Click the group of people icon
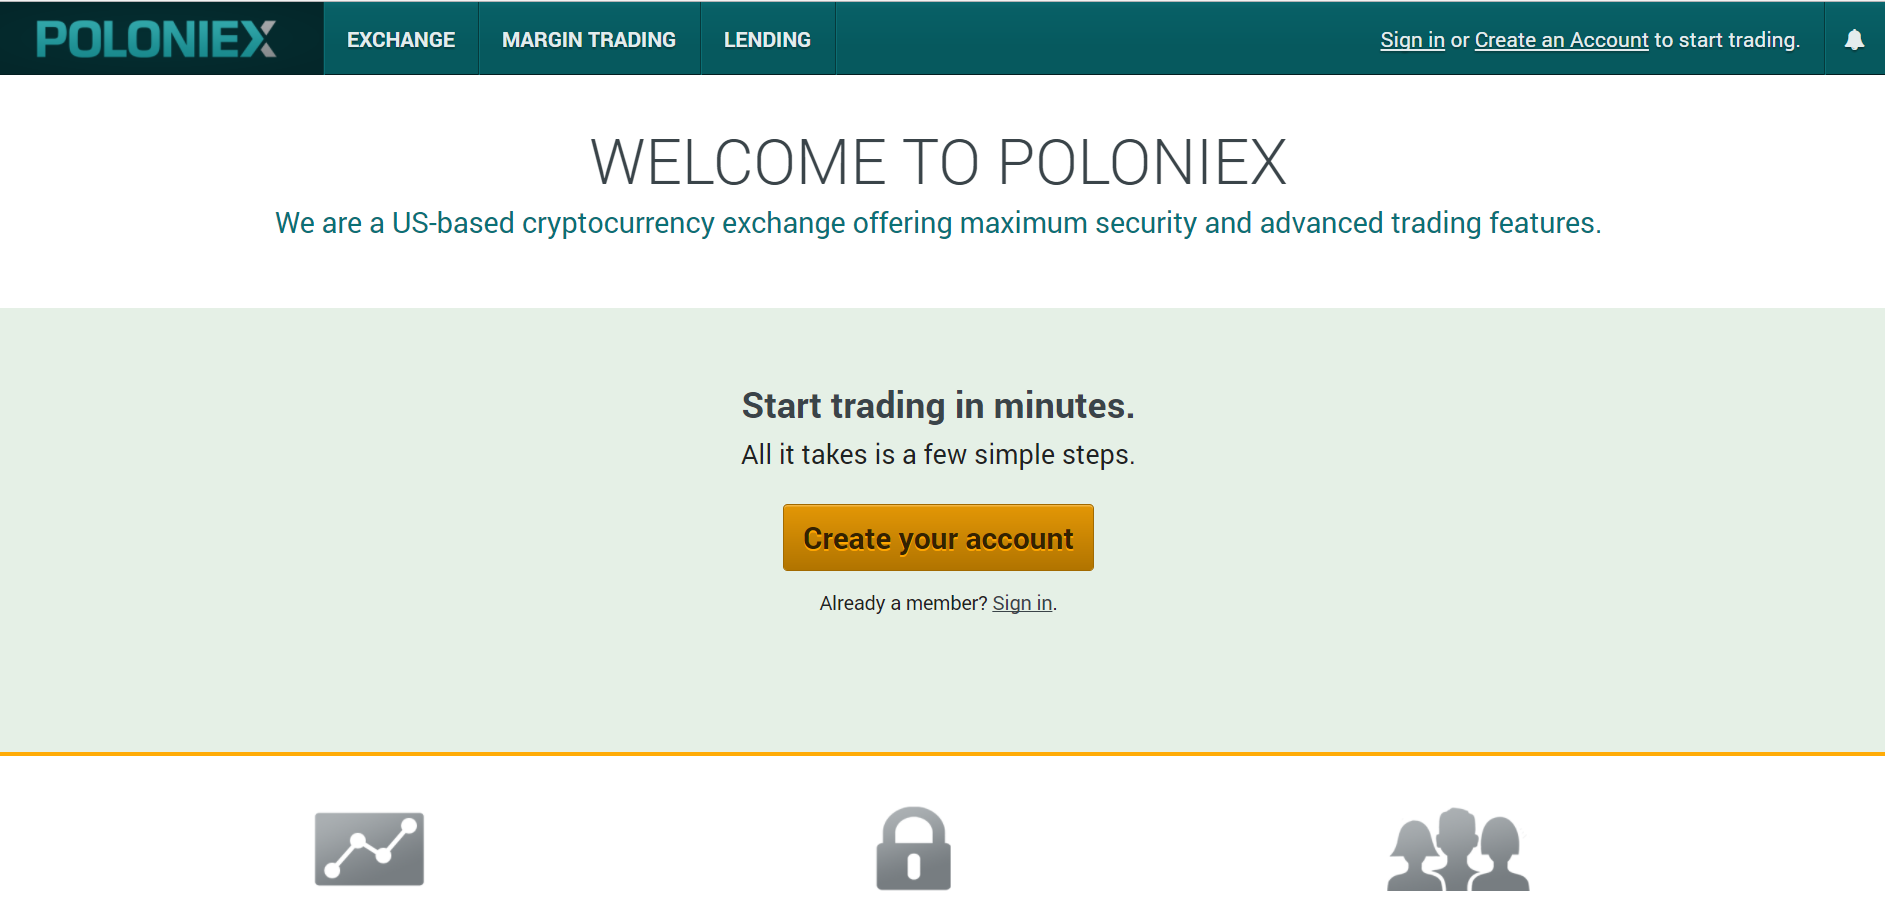The image size is (1885, 921). tap(1458, 849)
